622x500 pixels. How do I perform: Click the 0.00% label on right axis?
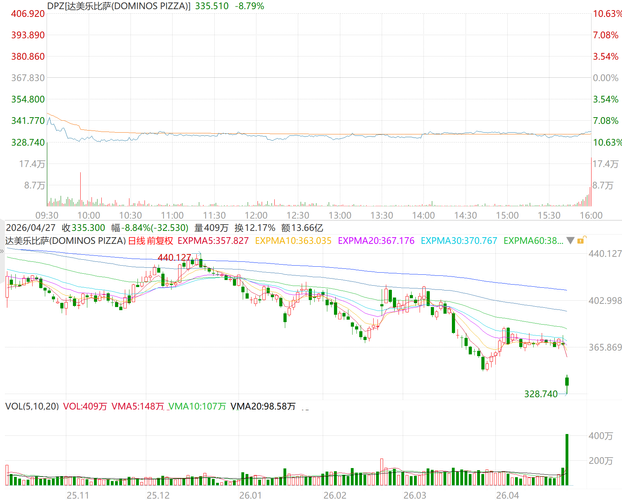coord(606,78)
